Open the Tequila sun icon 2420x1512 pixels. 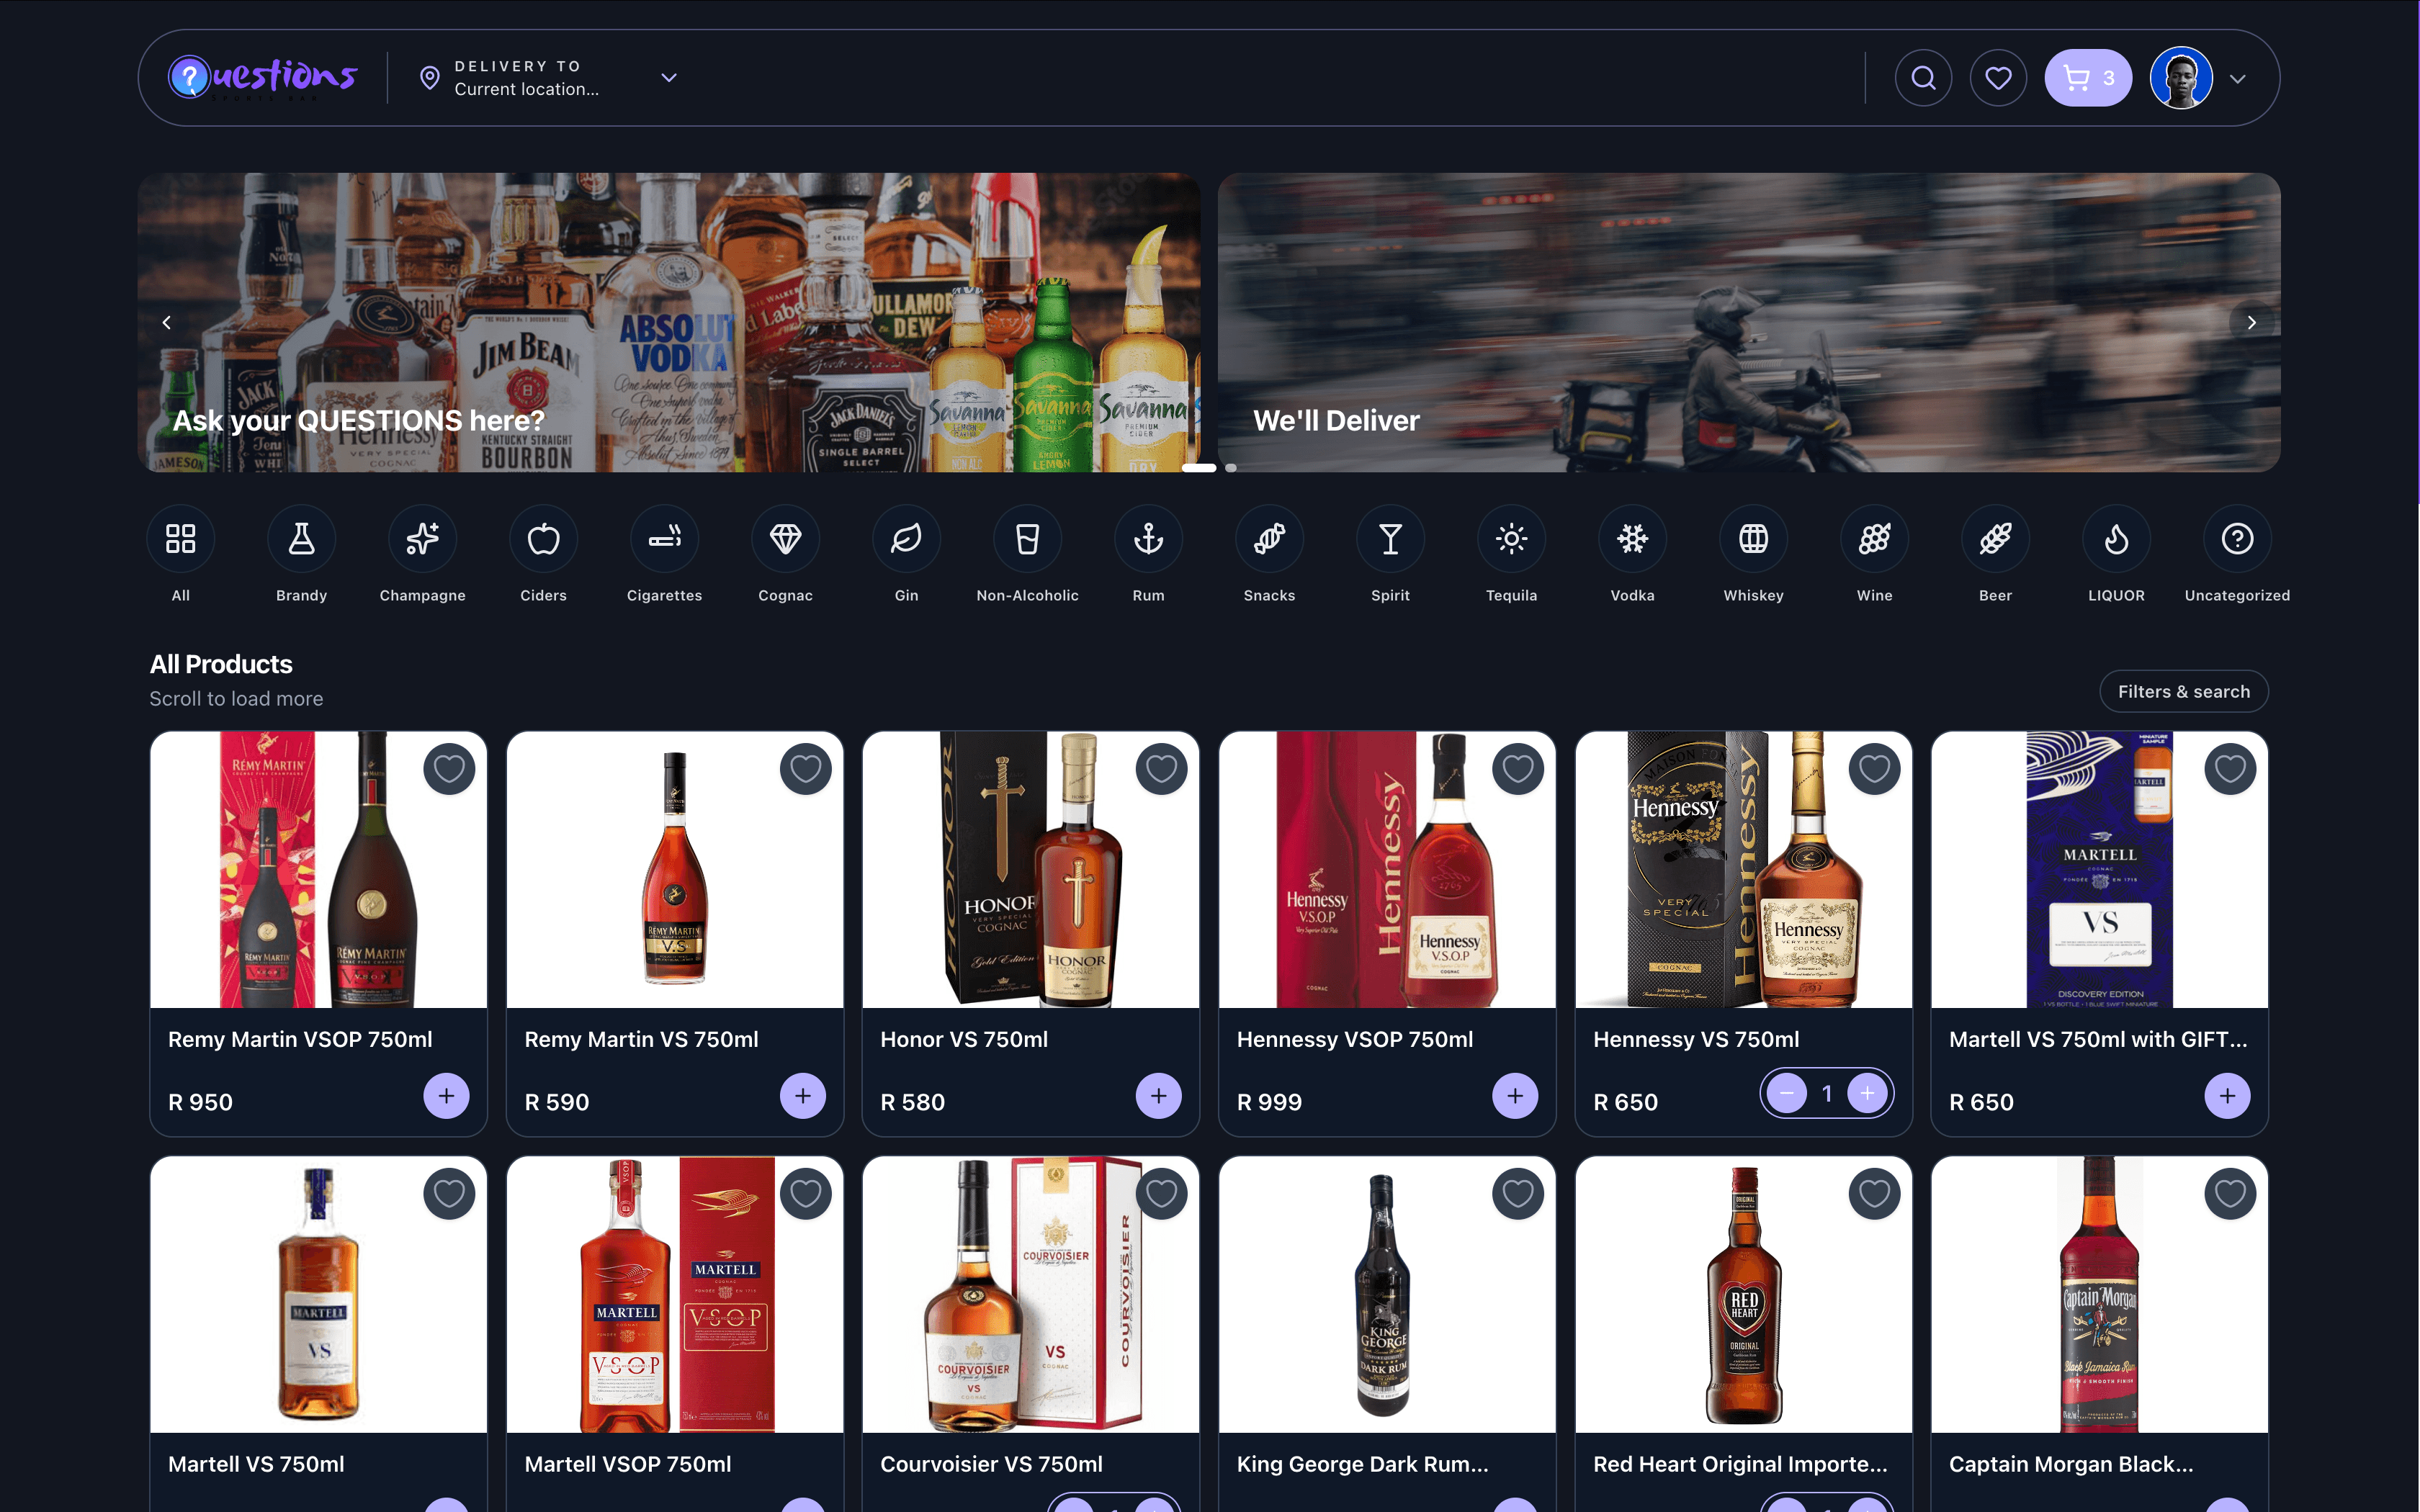click(1512, 539)
